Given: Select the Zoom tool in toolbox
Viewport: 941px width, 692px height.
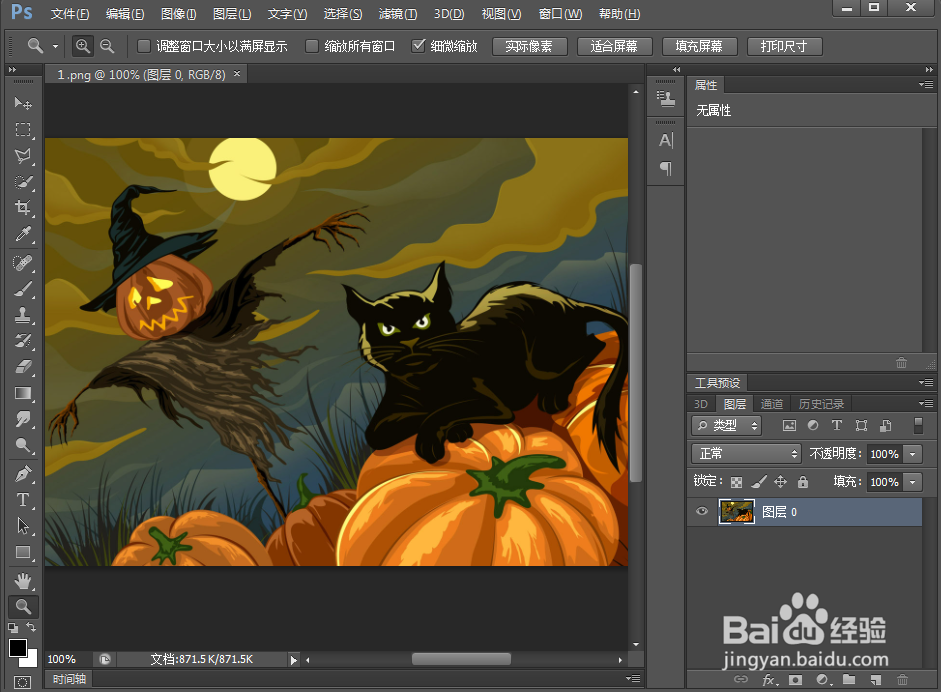Looking at the screenshot, I should point(23,607).
